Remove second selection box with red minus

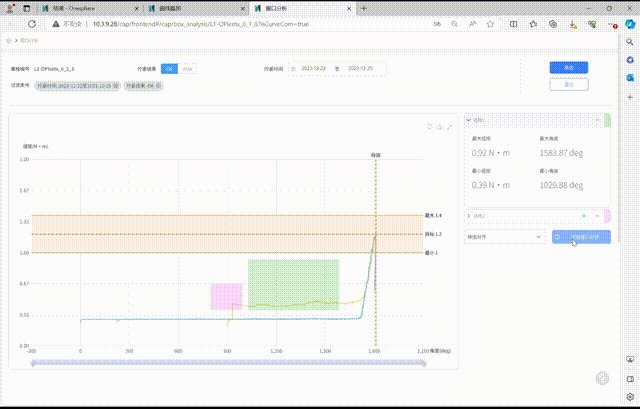pos(597,216)
